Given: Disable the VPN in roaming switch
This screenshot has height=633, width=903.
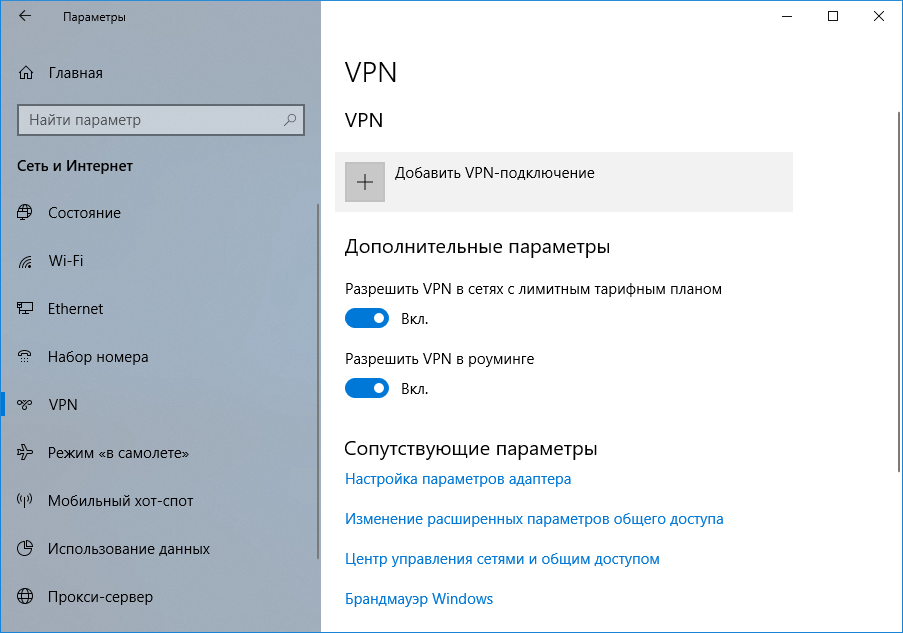Looking at the screenshot, I should (367, 388).
